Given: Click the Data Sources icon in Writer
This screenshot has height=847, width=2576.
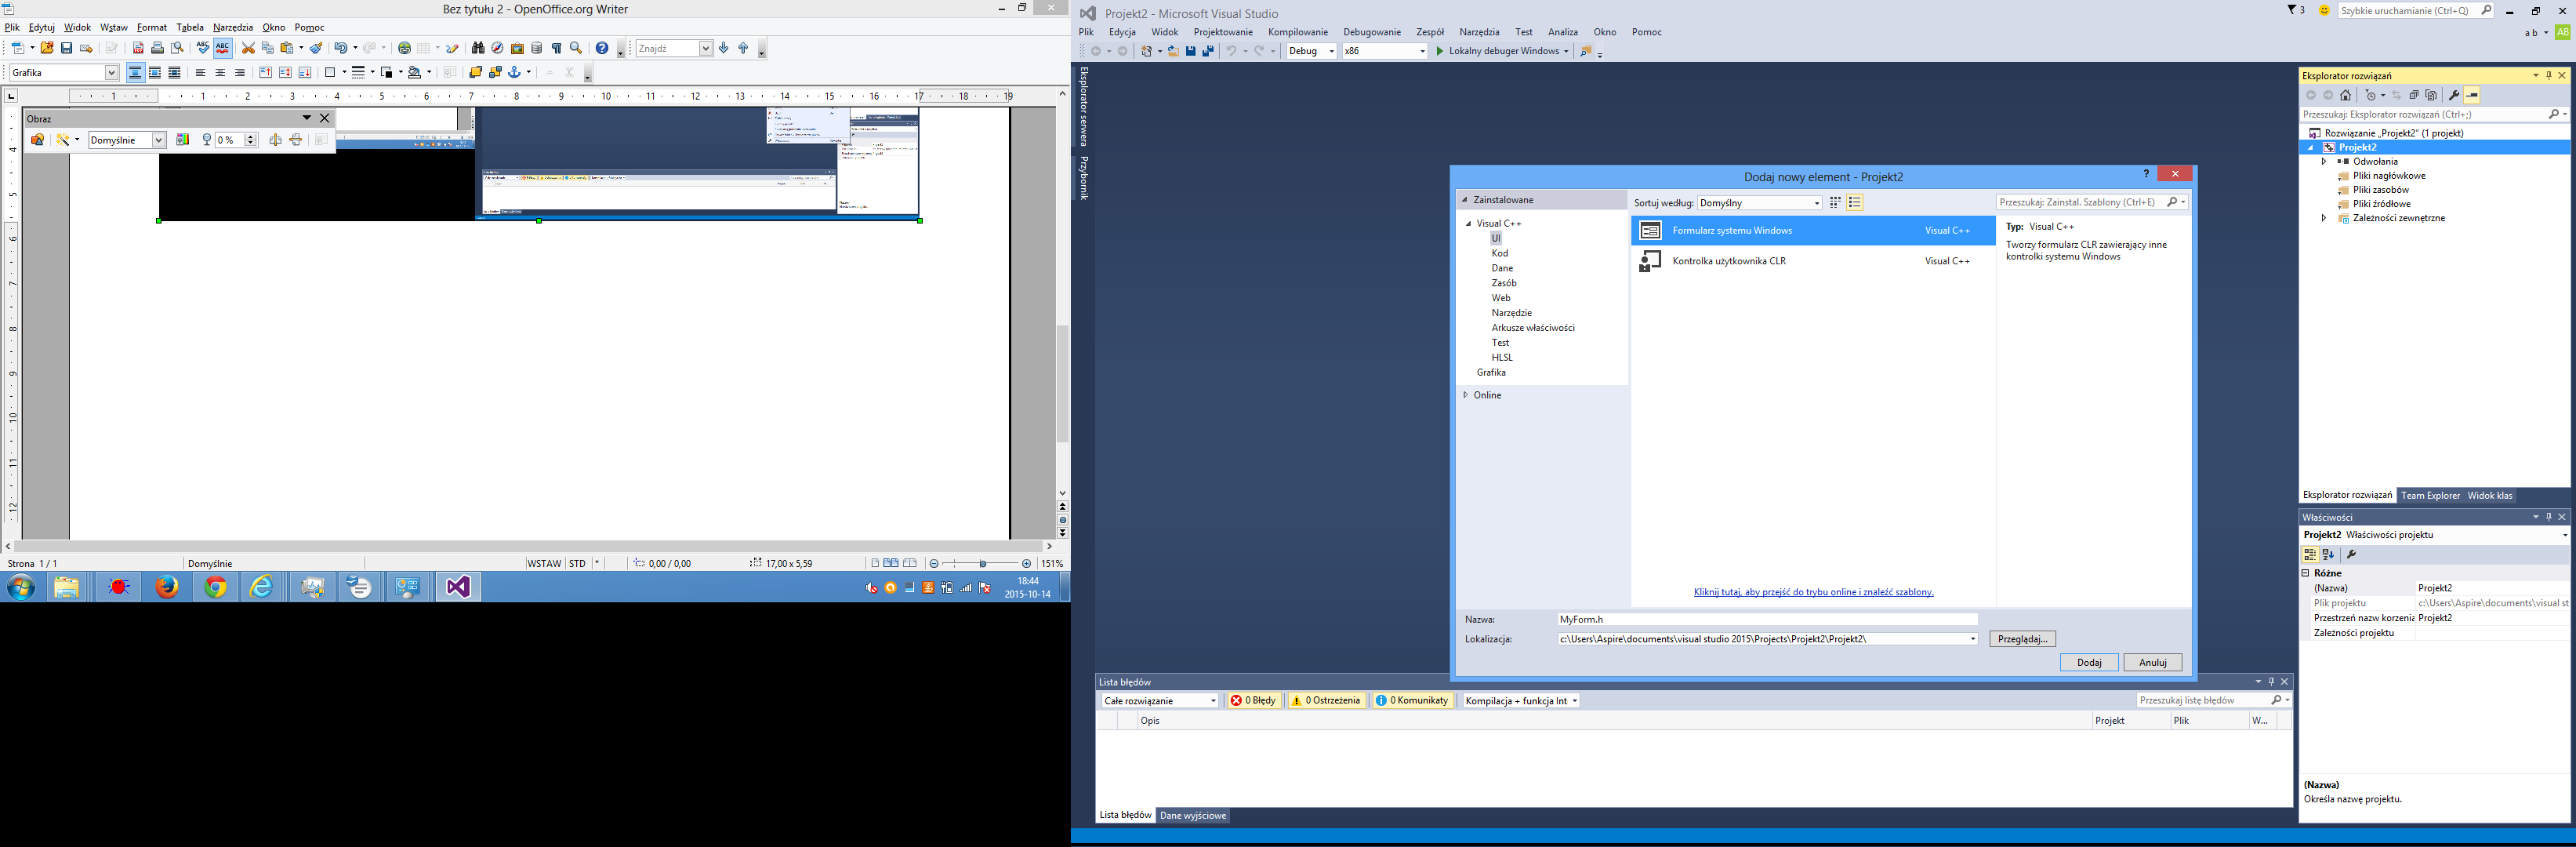Looking at the screenshot, I should 536,48.
